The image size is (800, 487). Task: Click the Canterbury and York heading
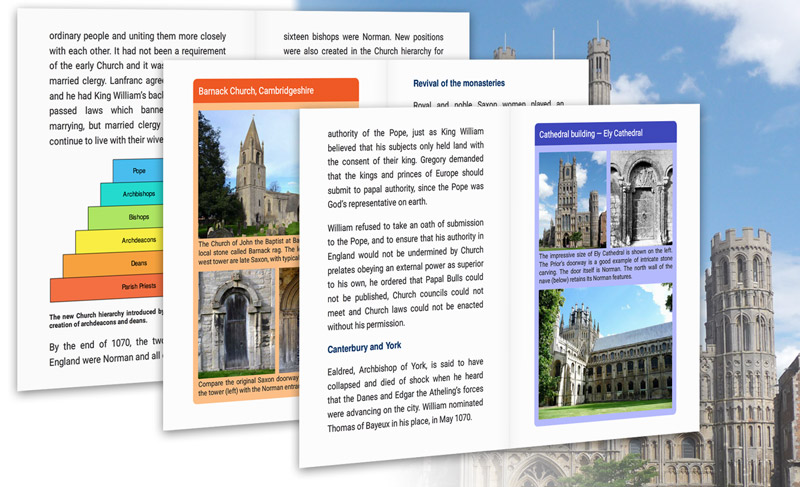coord(364,347)
